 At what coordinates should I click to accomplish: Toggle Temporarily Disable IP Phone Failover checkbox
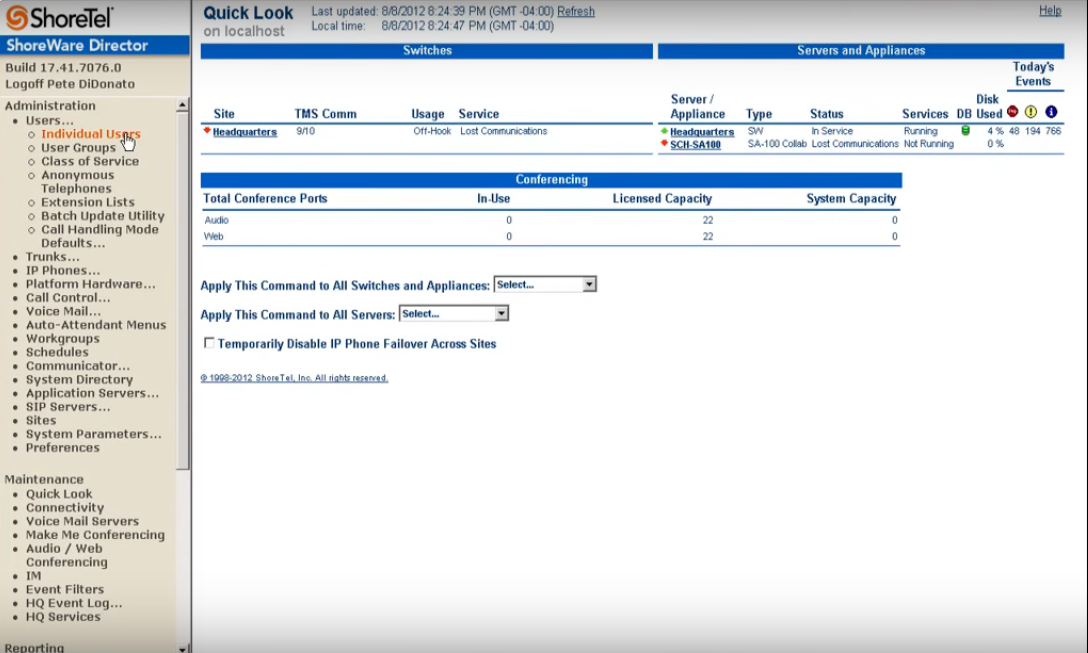(x=209, y=343)
